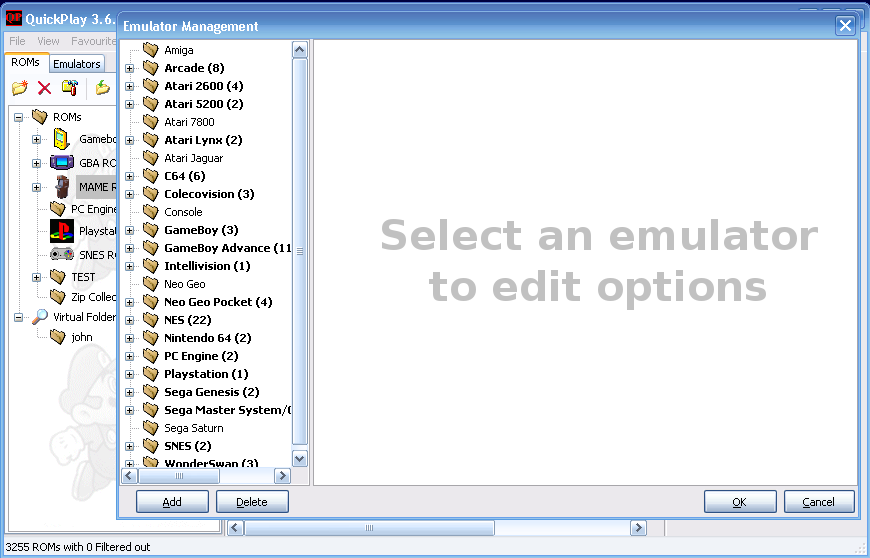Click the Virtual Folders magnifier icon
This screenshot has height=558, width=870.
(x=39, y=317)
